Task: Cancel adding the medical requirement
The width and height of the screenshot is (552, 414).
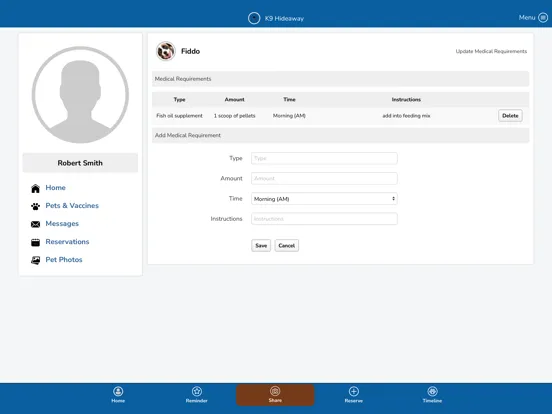Action: tap(287, 245)
